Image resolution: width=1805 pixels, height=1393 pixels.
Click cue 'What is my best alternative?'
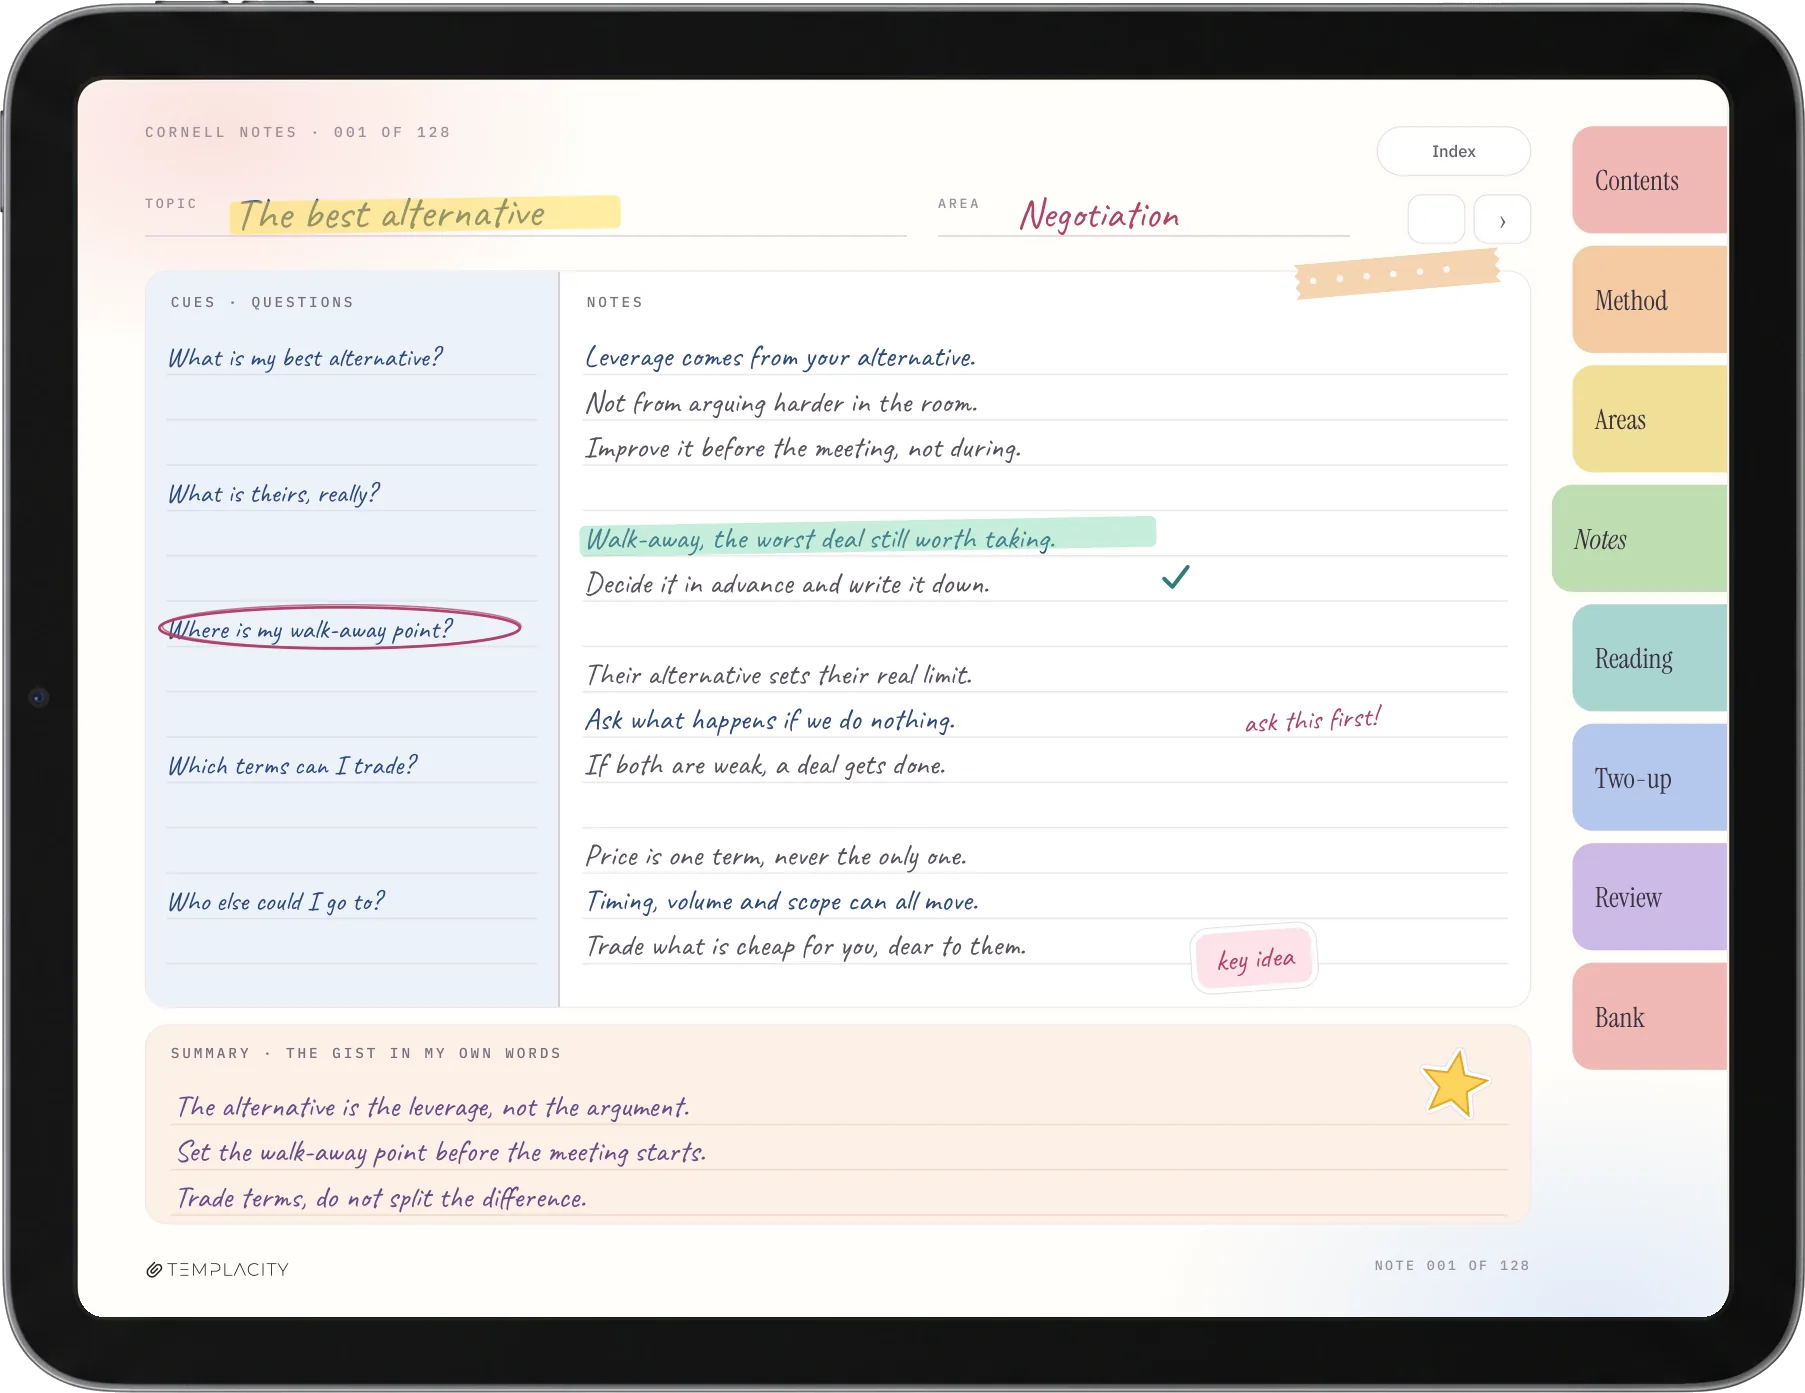(x=305, y=358)
